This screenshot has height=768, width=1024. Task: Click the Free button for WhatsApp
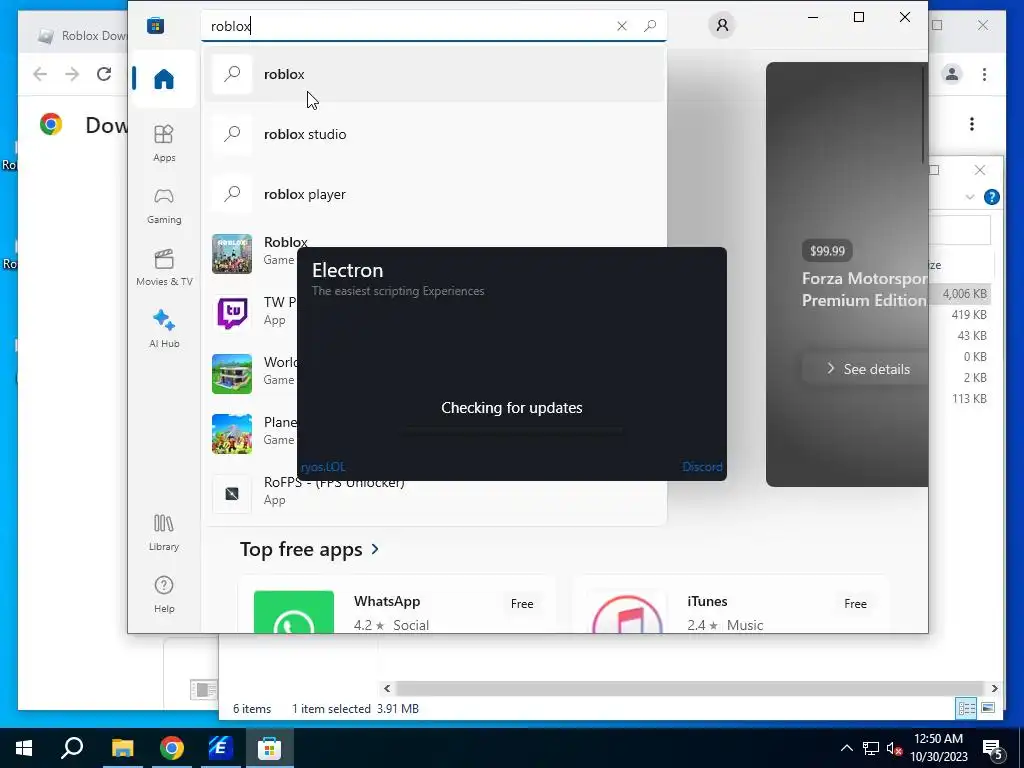tap(522, 604)
